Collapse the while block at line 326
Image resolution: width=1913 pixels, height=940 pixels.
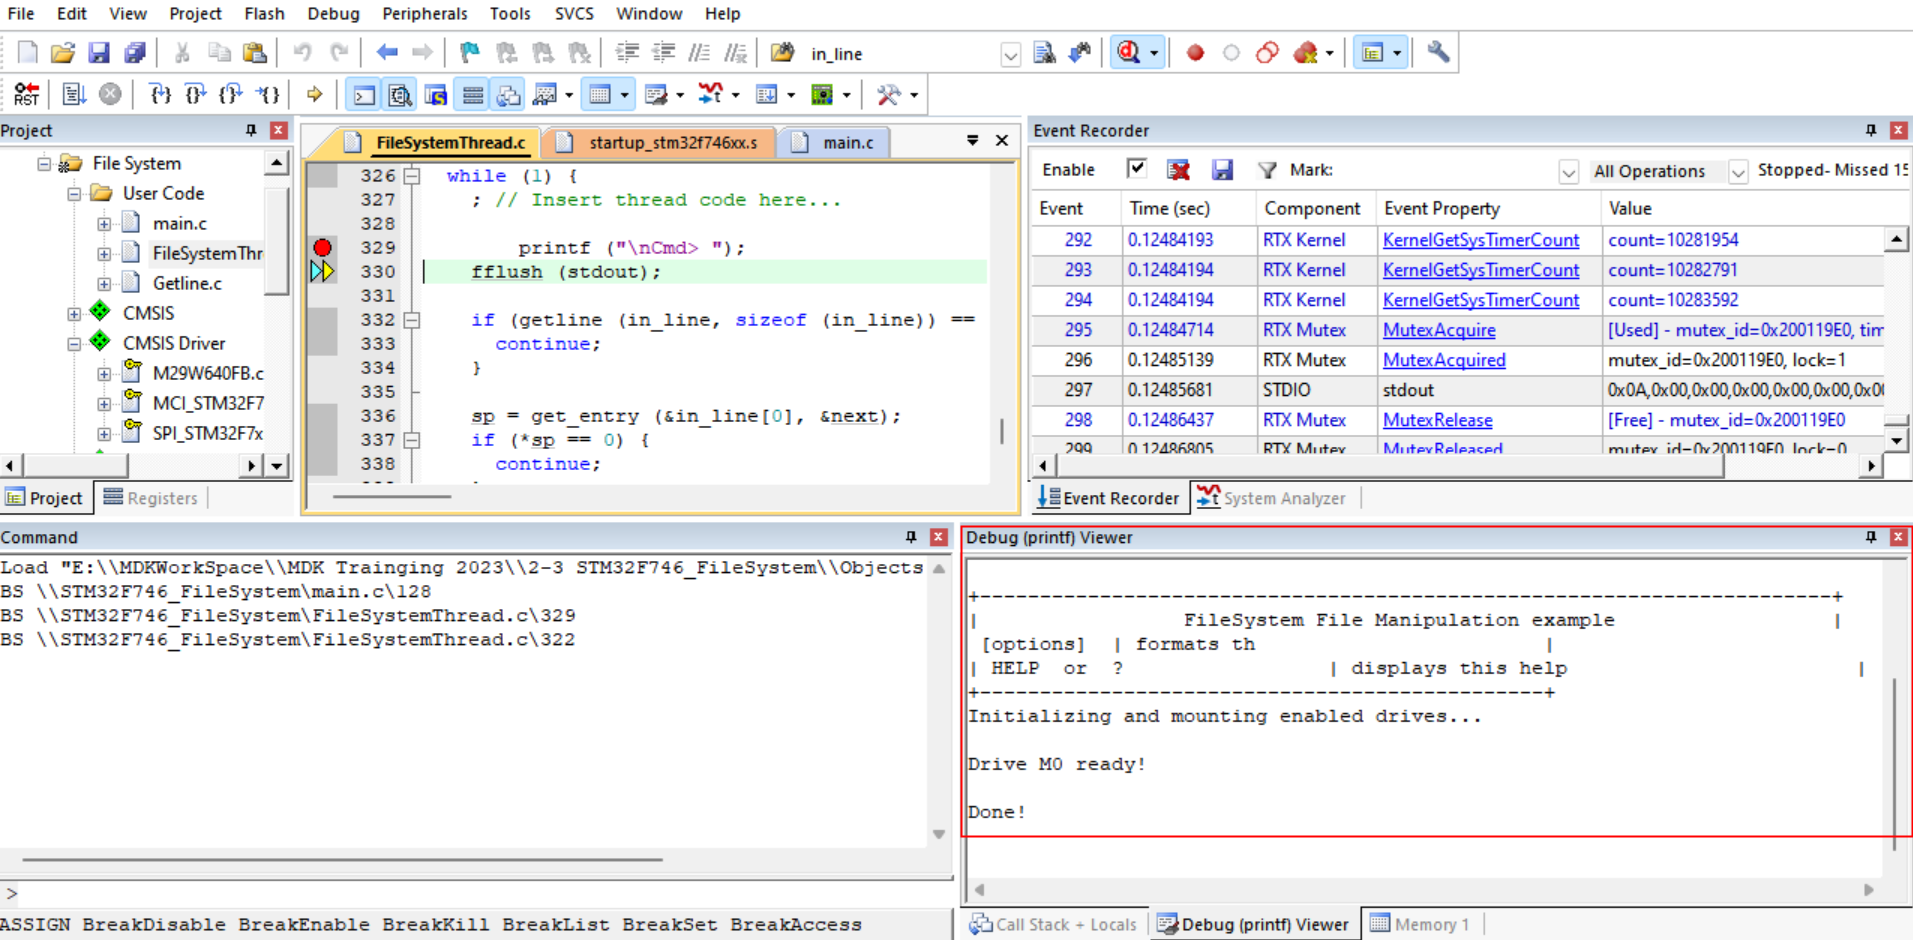411,176
